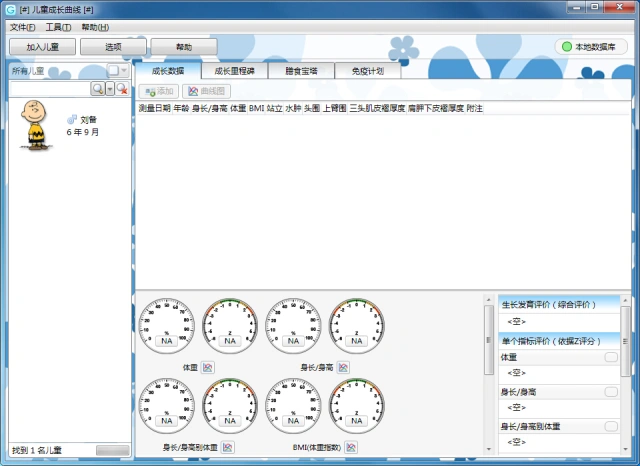Open the chart icon next to 体重
Screen dimensions: 640x466
208,368
